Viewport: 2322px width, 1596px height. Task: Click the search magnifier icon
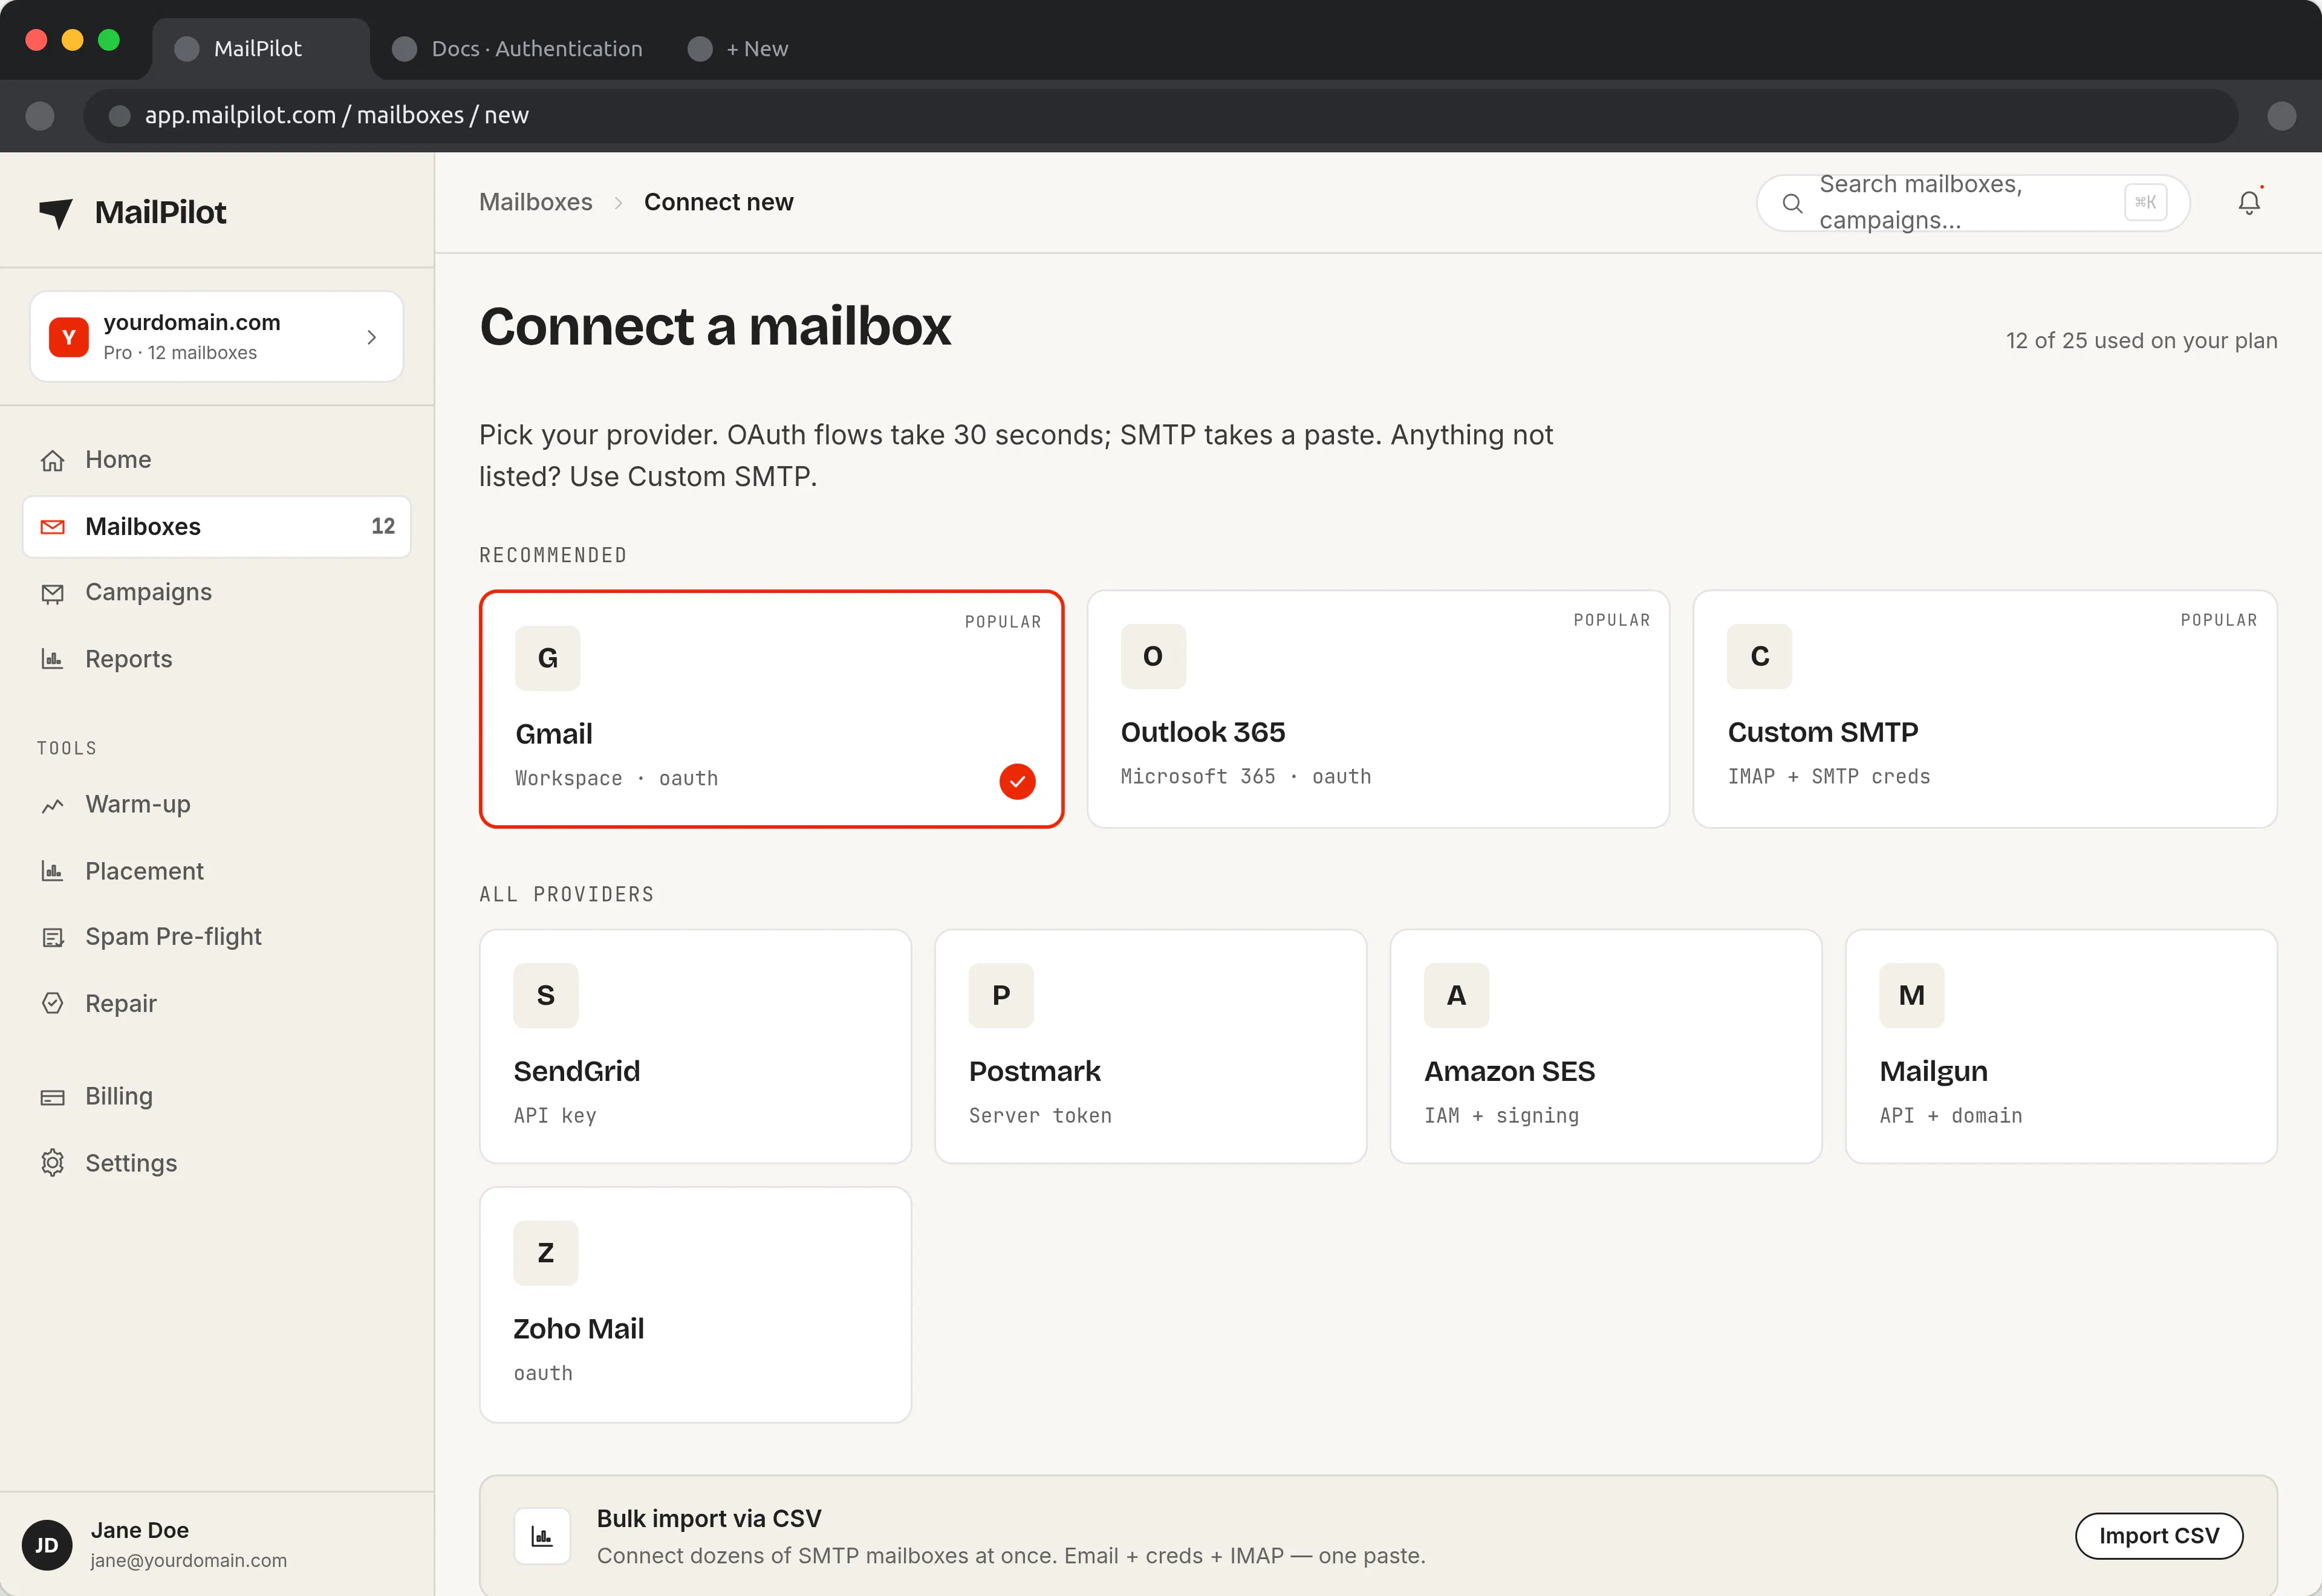[1792, 204]
